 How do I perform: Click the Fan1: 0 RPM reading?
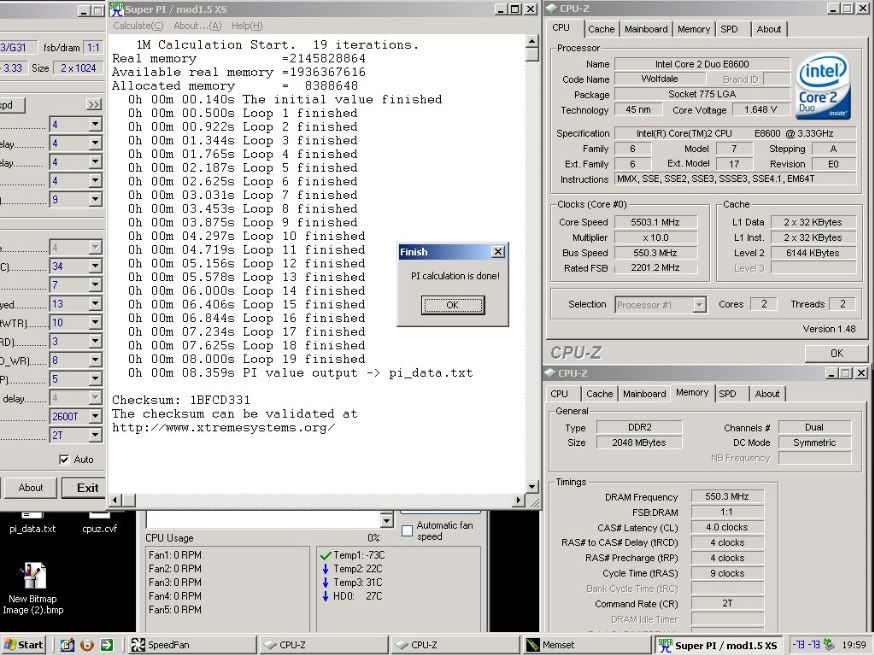click(x=175, y=555)
